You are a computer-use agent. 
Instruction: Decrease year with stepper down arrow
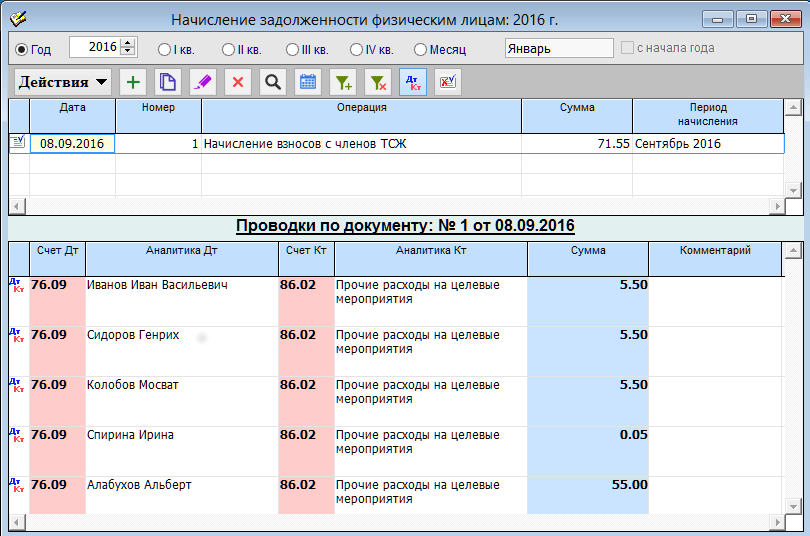click(x=128, y=51)
